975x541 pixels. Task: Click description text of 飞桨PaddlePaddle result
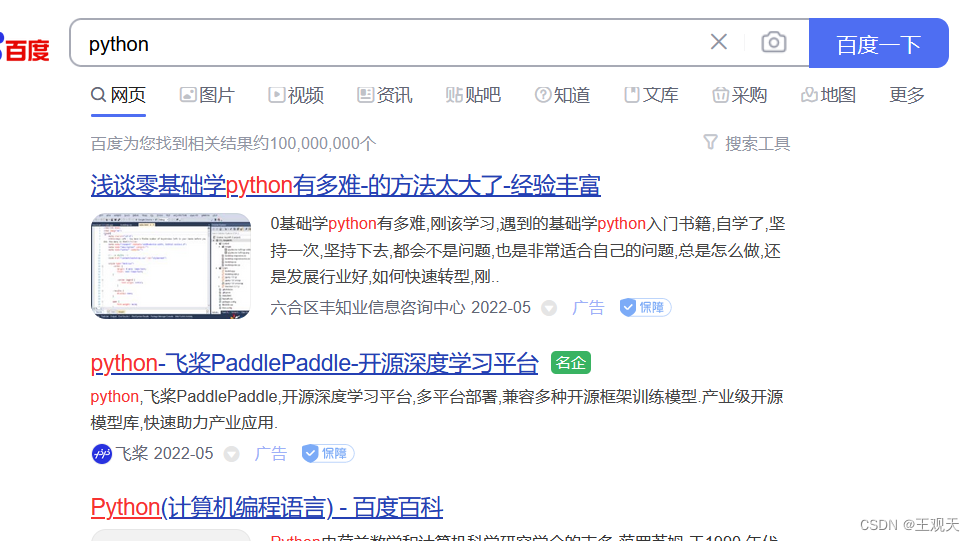click(x=437, y=409)
